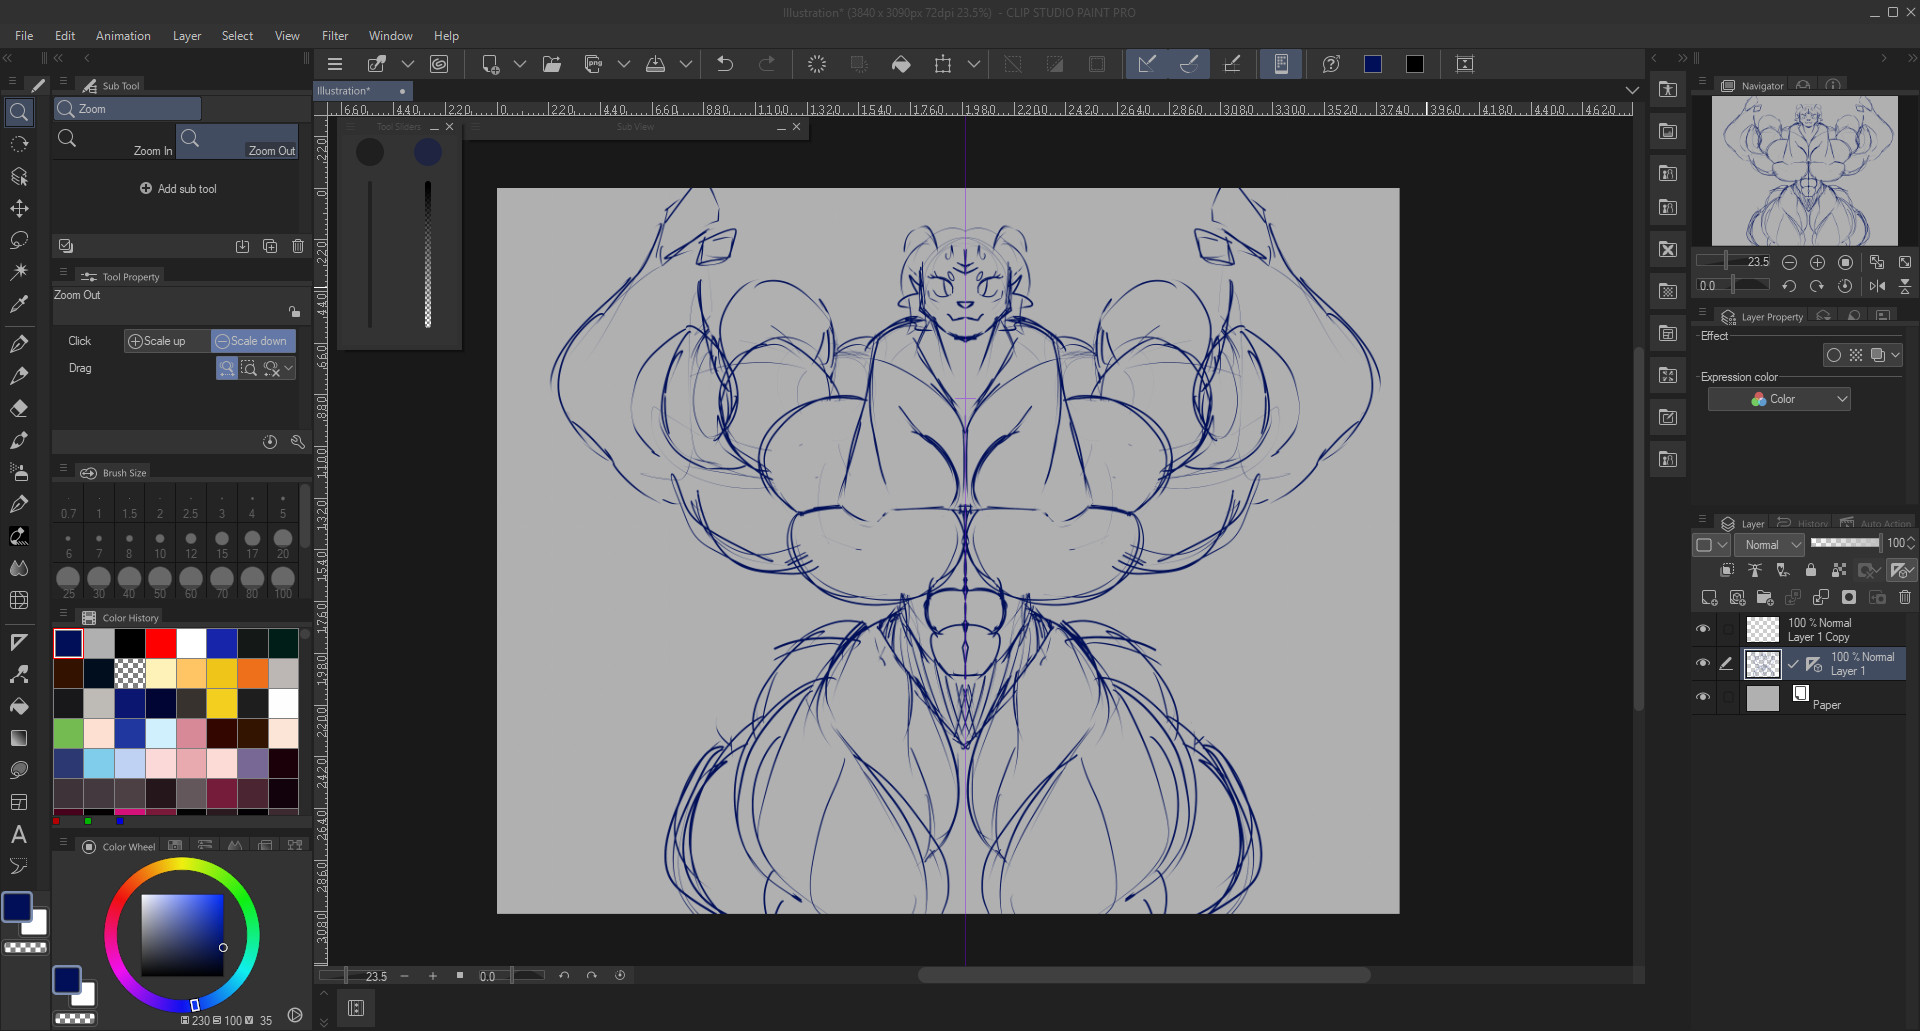The image size is (1920, 1031).
Task: Duplicate sub tool icon
Action: [270, 246]
